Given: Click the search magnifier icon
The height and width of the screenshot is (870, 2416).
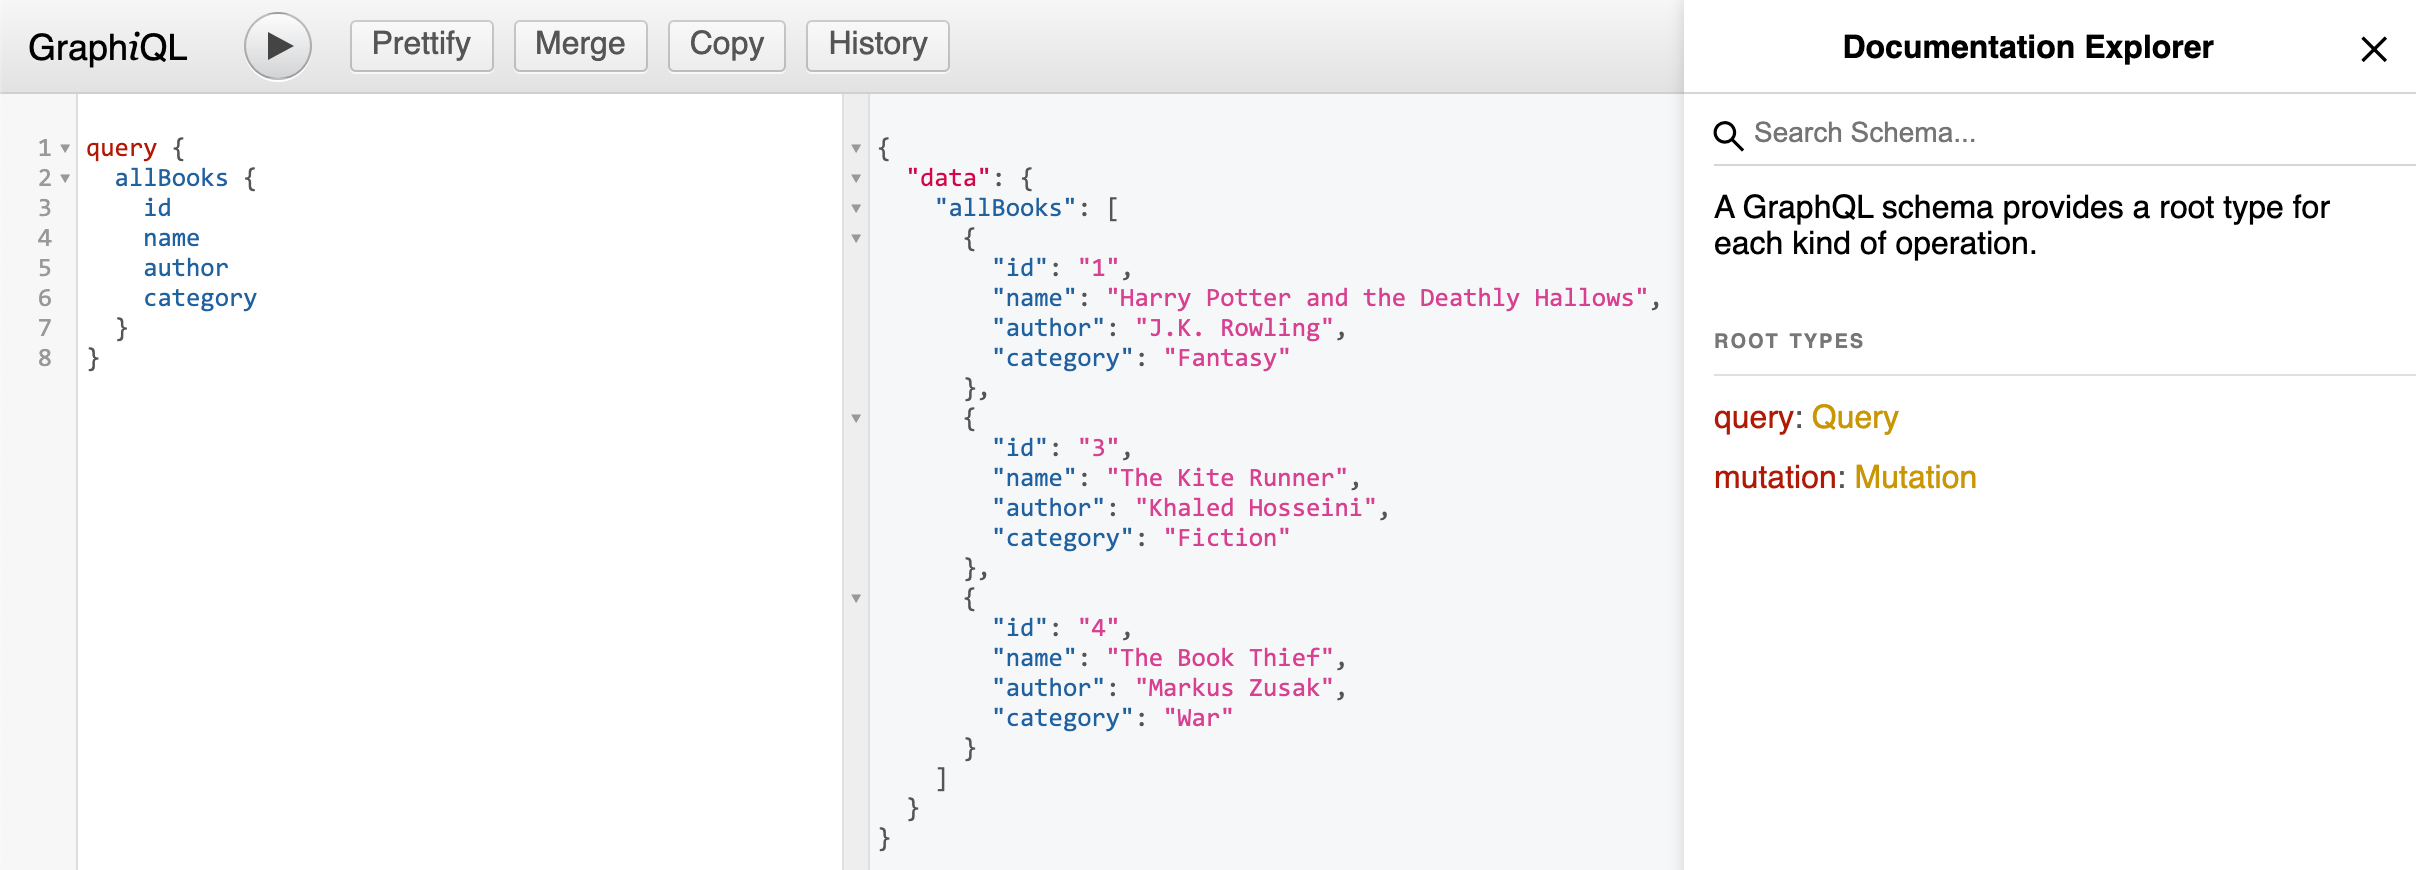Looking at the screenshot, I should tap(1728, 135).
